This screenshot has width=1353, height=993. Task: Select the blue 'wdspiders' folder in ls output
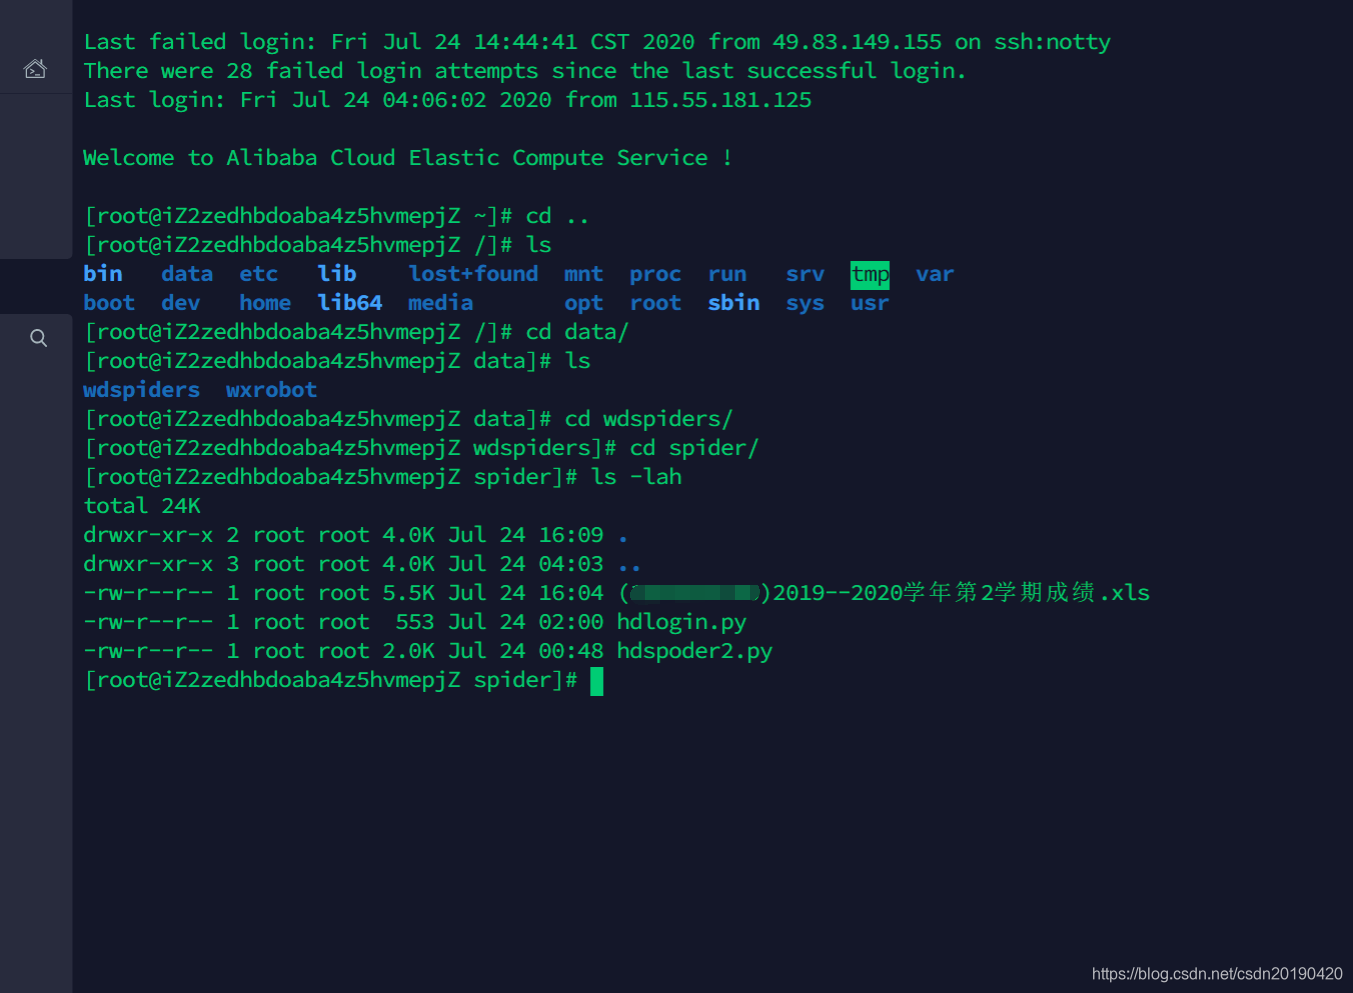[x=141, y=390]
